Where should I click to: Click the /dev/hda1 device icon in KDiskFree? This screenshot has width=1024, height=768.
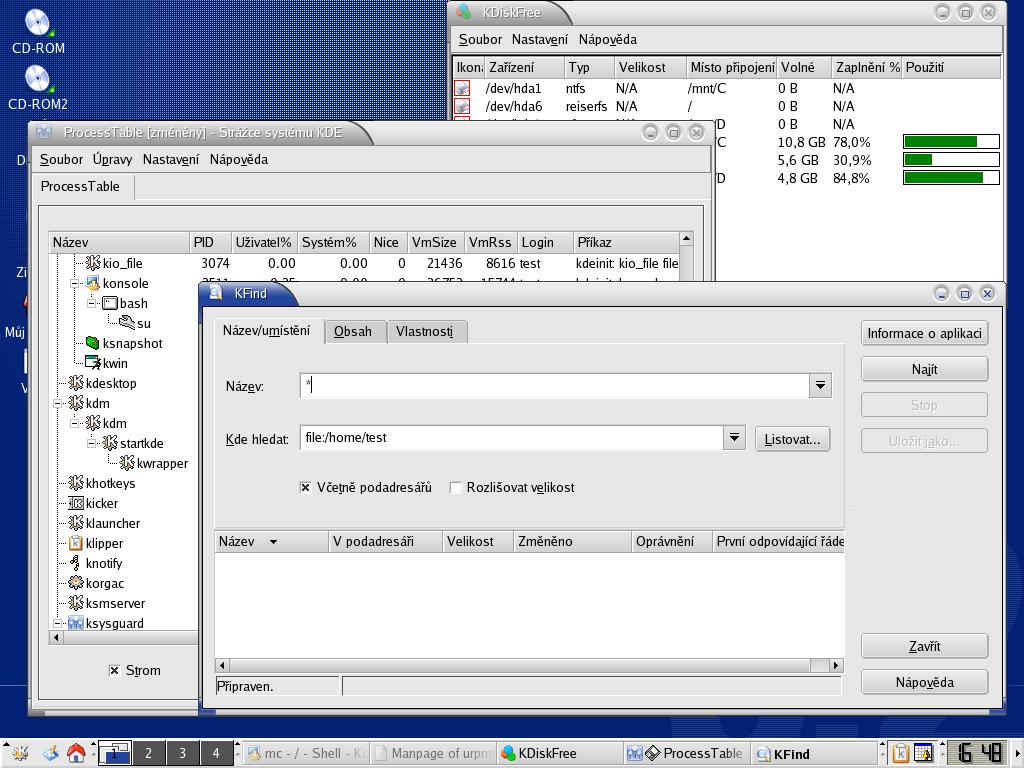(462, 88)
